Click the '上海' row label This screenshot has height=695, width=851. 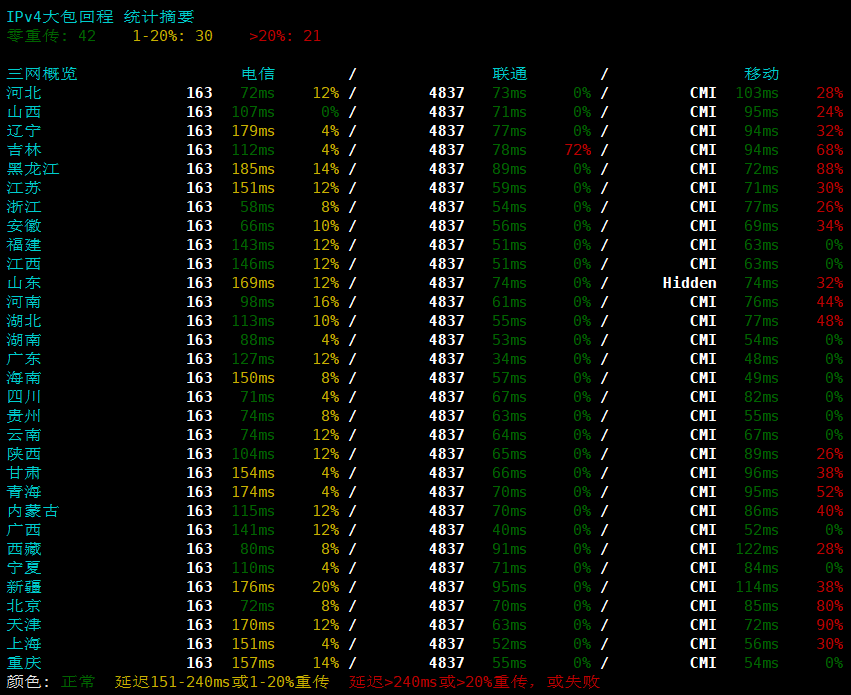point(24,643)
